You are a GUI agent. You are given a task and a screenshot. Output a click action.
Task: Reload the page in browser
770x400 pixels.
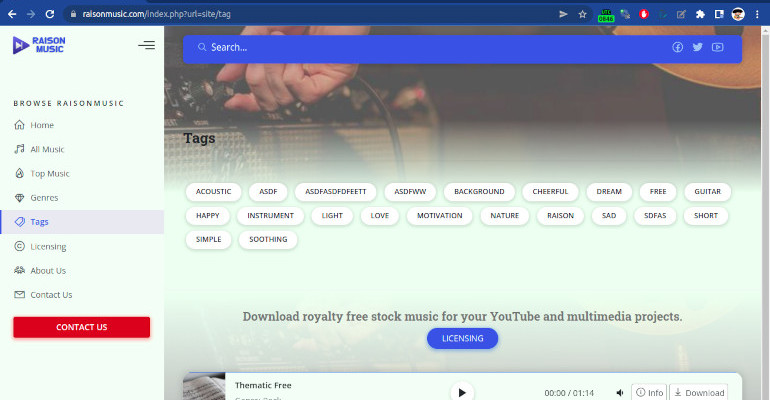[x=50, y=14]
